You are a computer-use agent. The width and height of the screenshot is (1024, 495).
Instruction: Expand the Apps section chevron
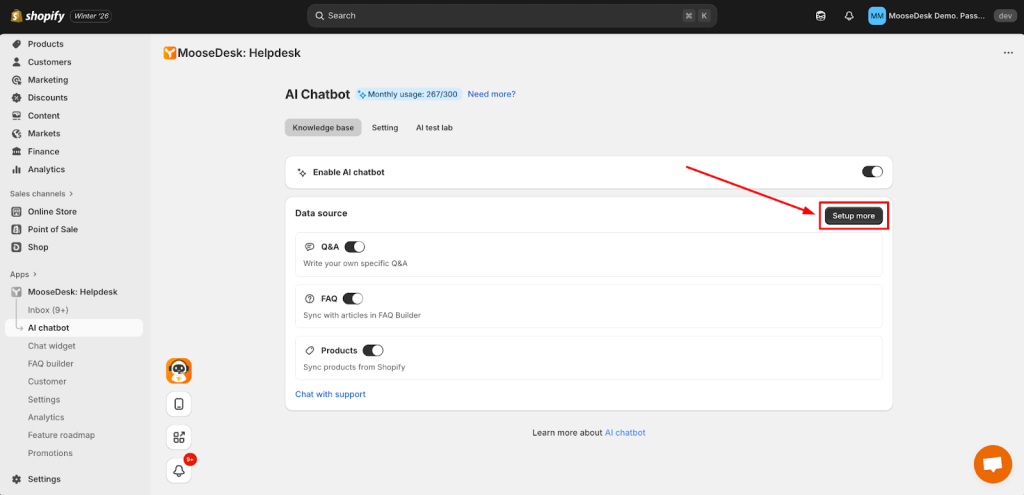tap(35, 274)
